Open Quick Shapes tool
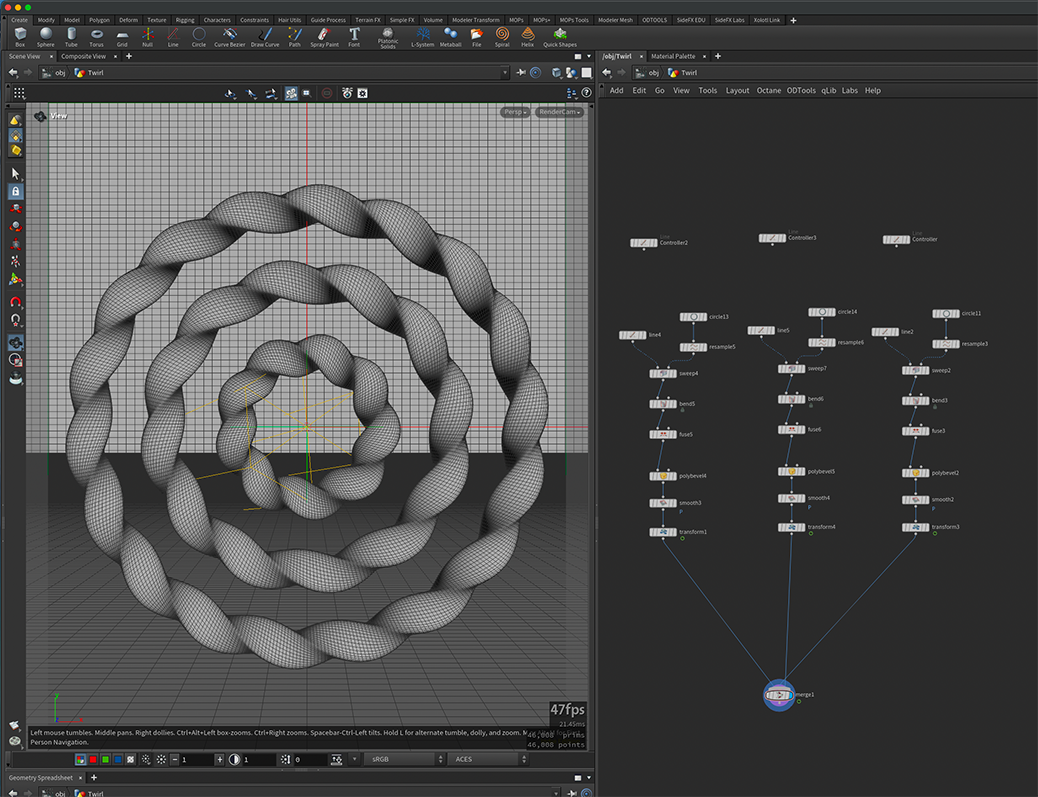Screen dimensions: 1038x797 pos(560,36)
